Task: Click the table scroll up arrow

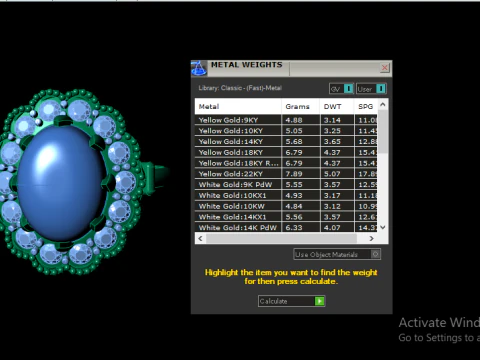Action: pyautogui.click(x=383, y=105)
